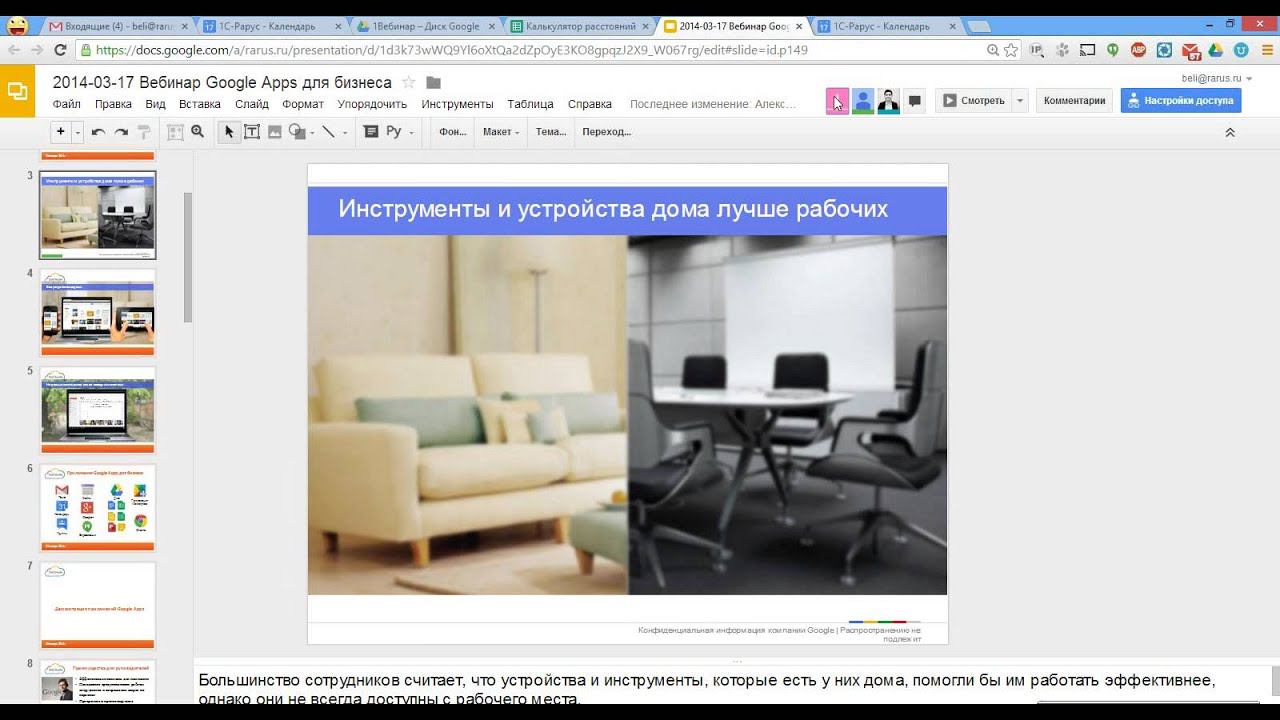Expand the line tool dropdown arrow

pyautogui.click(x=345, y=132)
